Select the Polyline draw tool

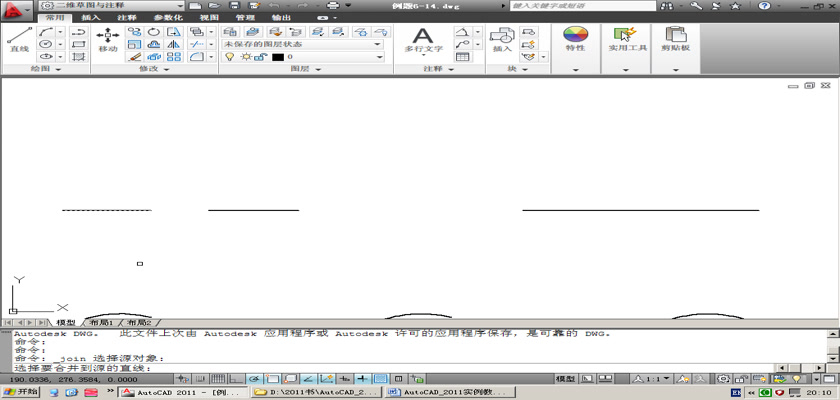click(x=79, y=32)
